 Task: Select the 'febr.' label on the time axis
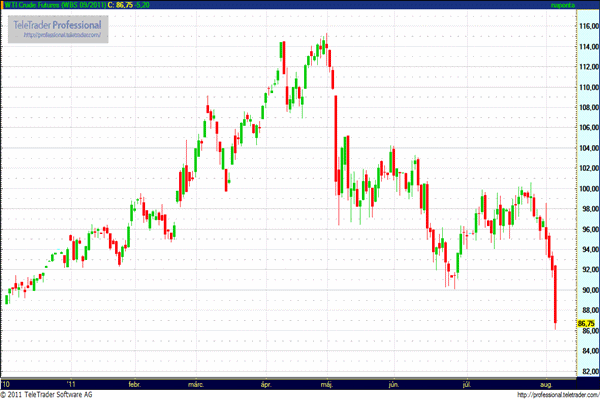[x=136, y=382]
